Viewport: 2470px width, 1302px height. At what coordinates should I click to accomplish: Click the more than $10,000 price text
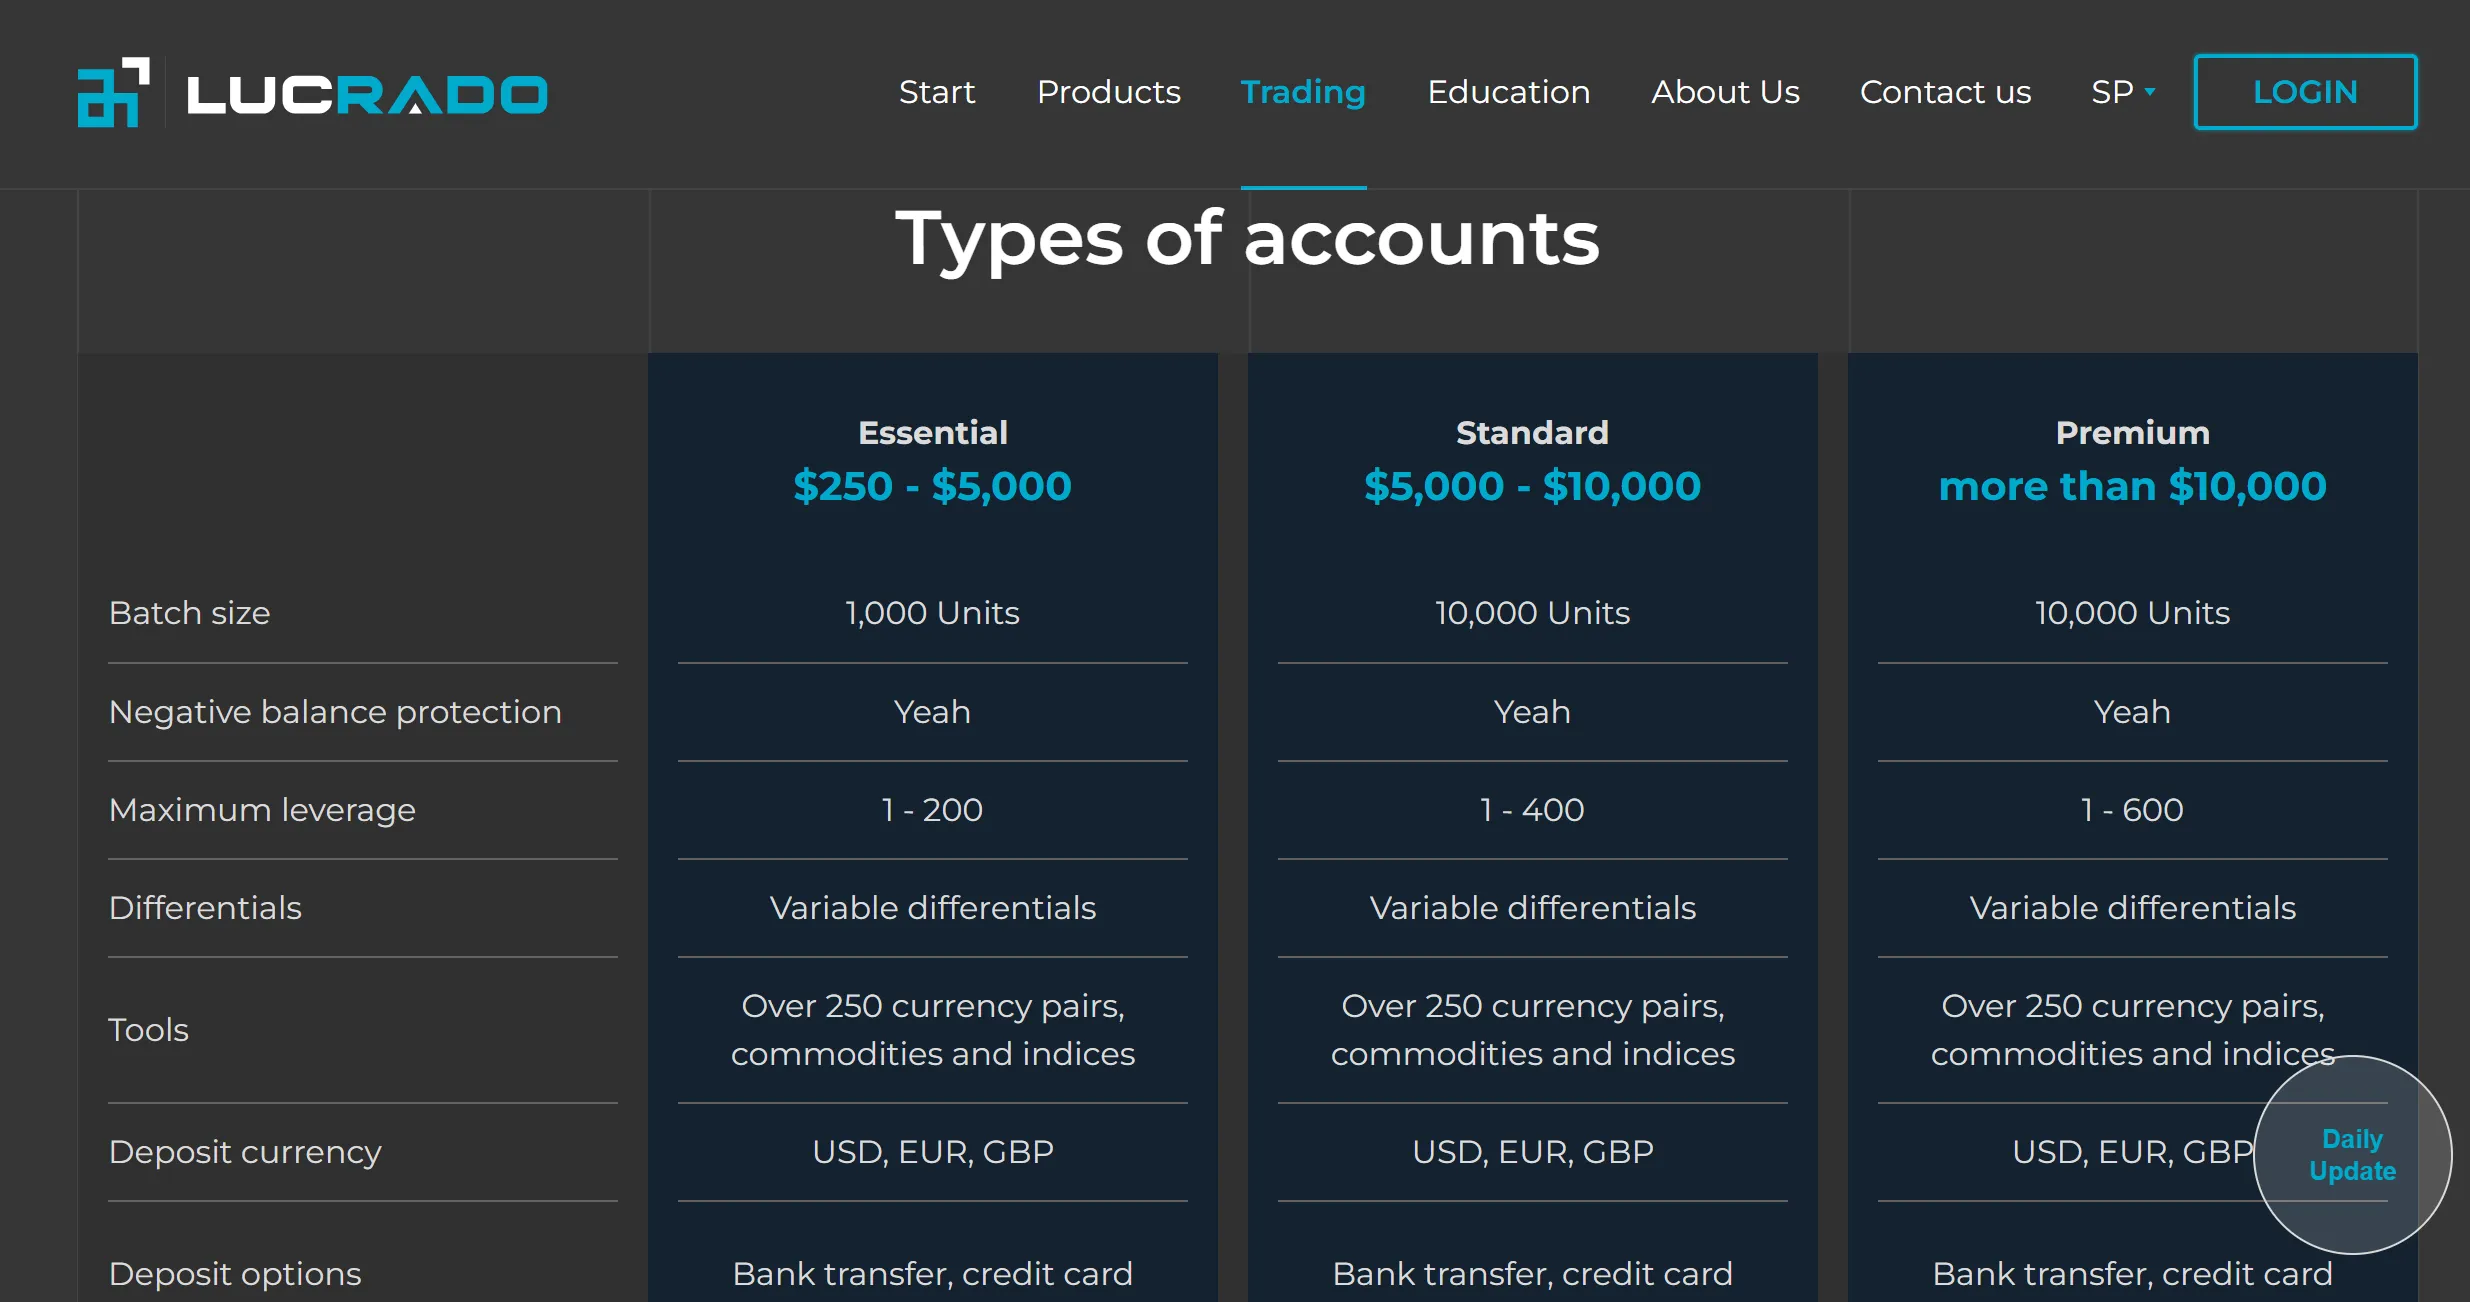click(x=2132, y=486)
